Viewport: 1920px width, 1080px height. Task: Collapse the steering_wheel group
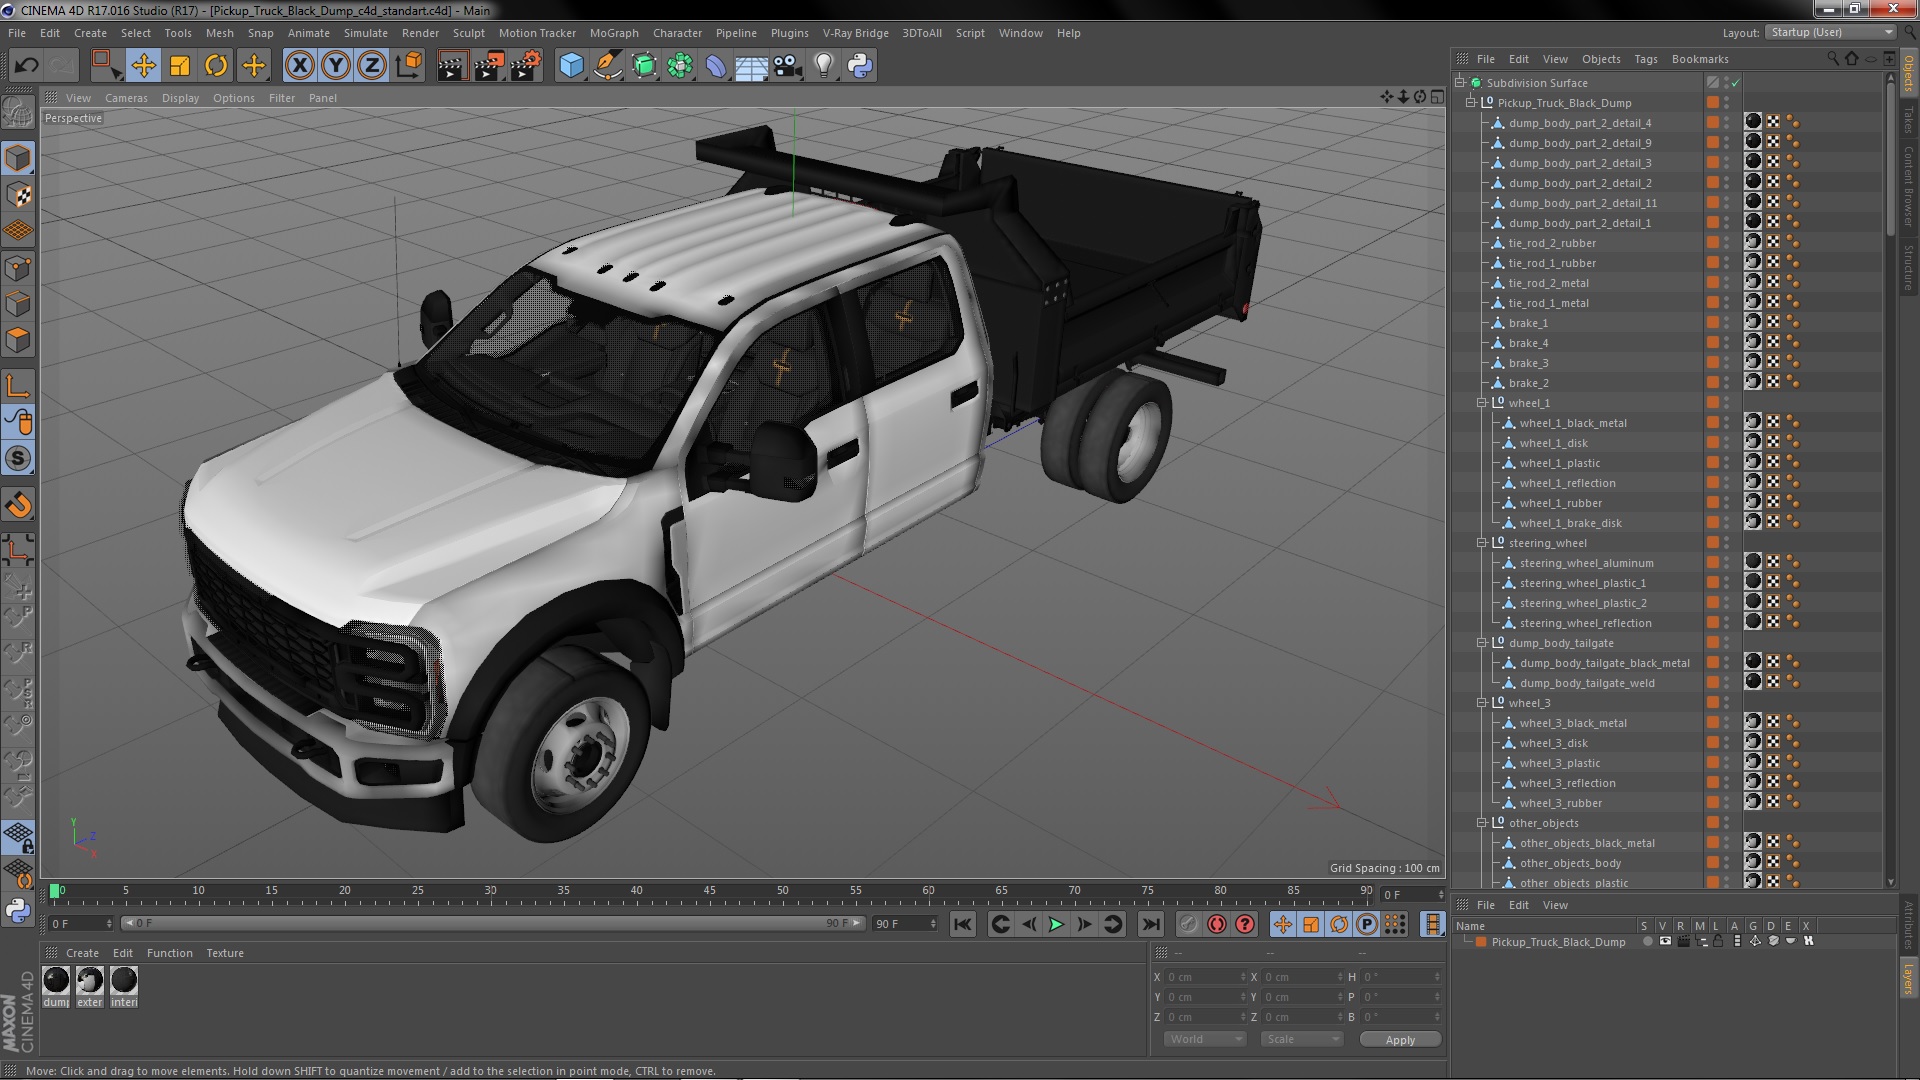pyautogui.click(x=1482, y=543)
